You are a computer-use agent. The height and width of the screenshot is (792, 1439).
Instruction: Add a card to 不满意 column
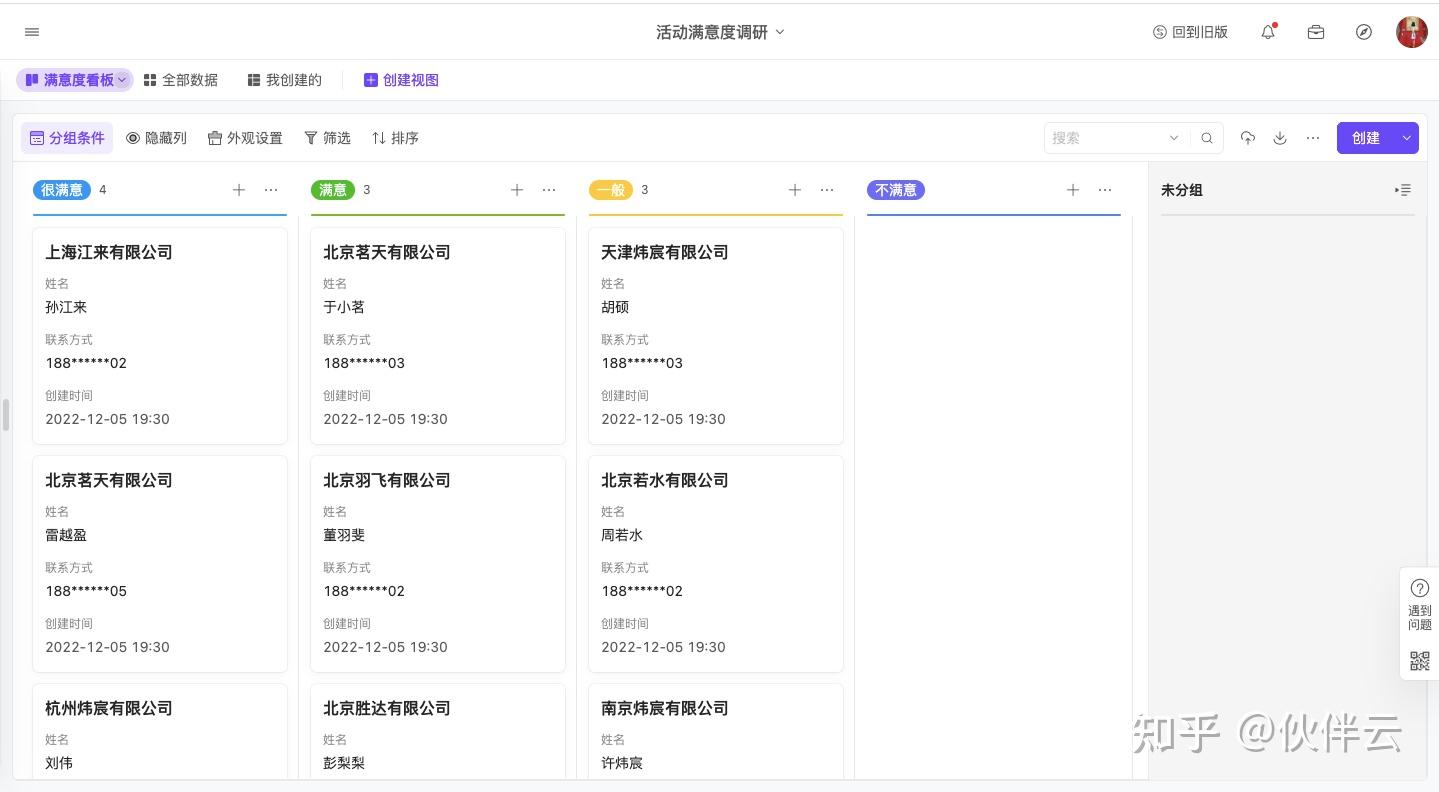1073,190
